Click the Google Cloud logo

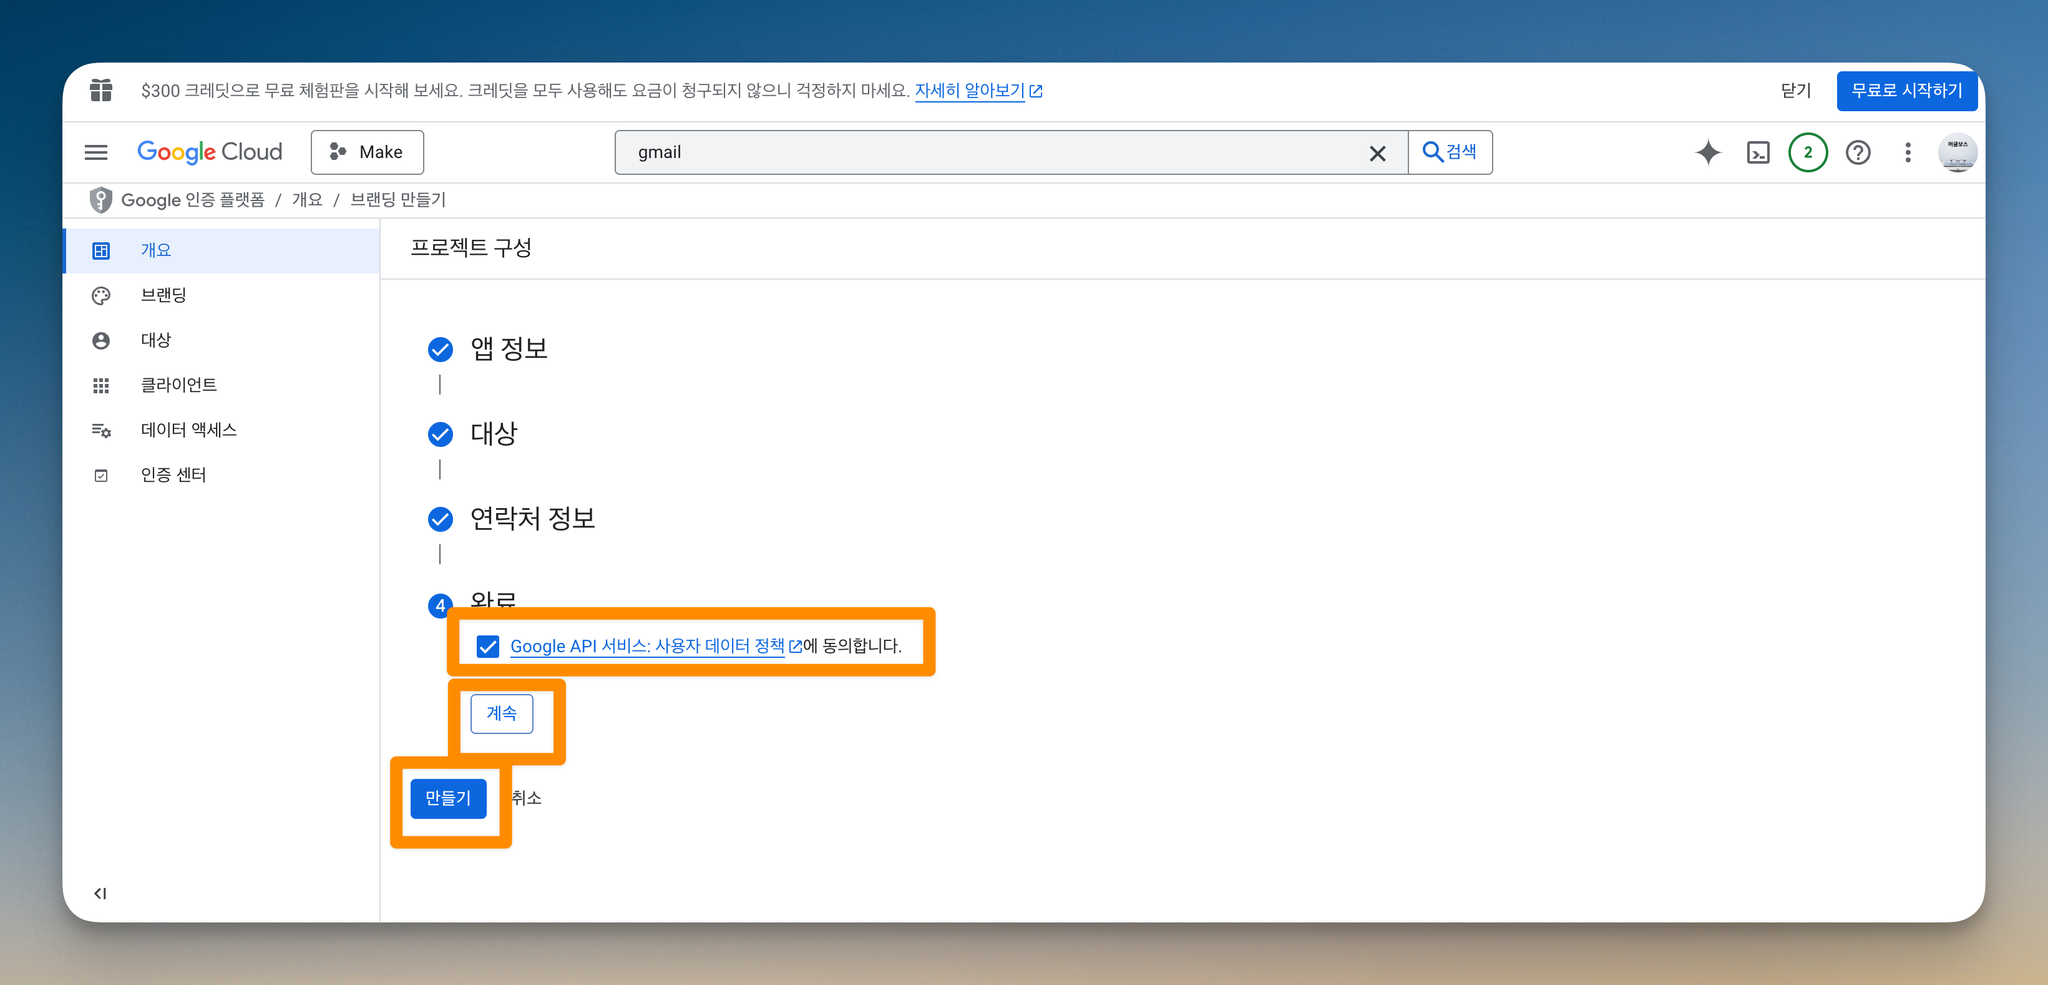point(210,152)
